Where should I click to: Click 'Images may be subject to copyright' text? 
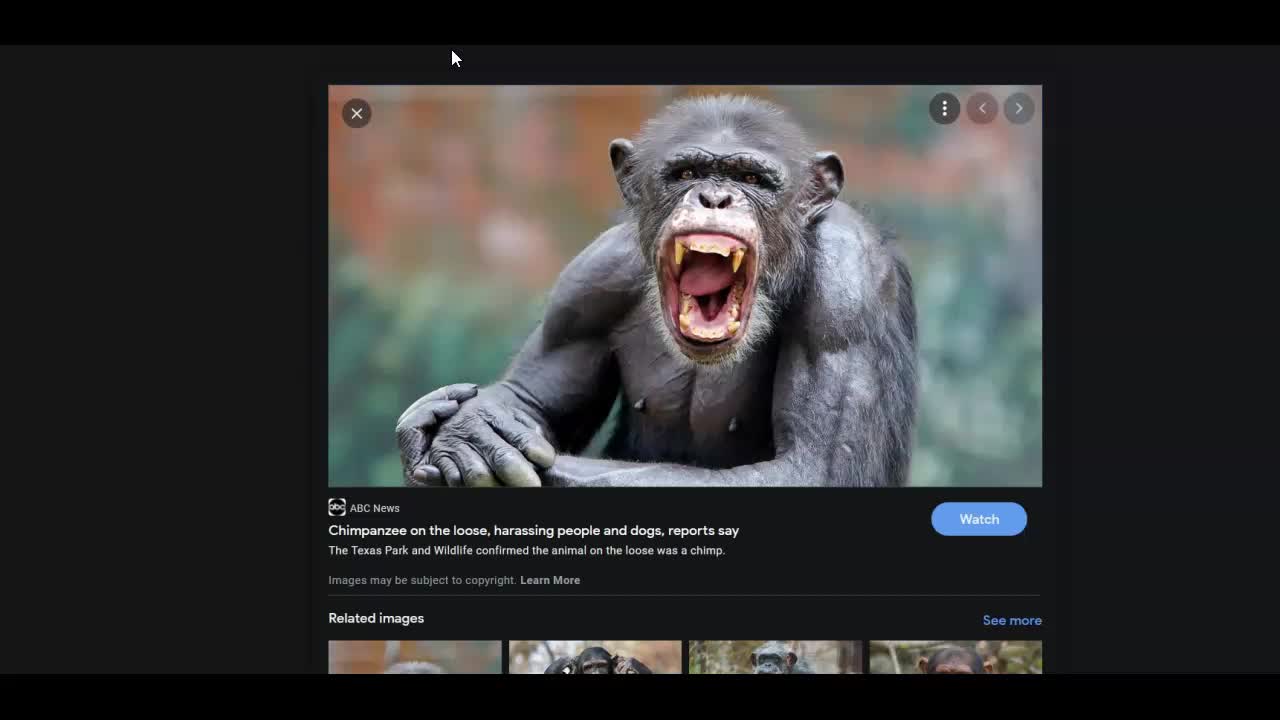422,580
